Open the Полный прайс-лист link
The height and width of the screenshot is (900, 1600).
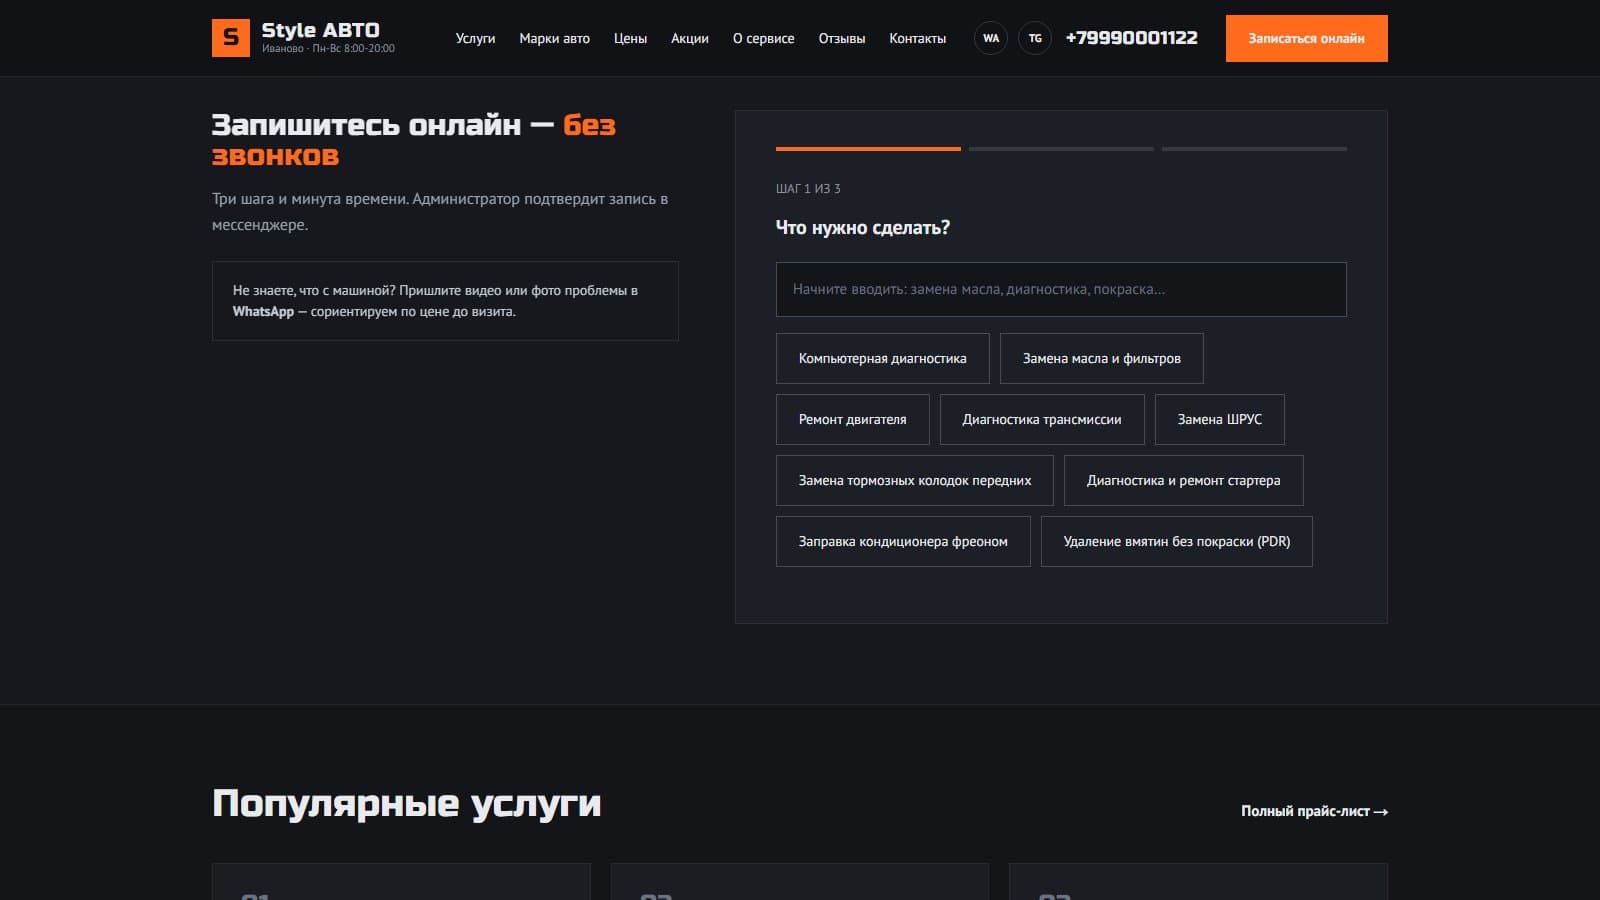tap(1314, 811)
